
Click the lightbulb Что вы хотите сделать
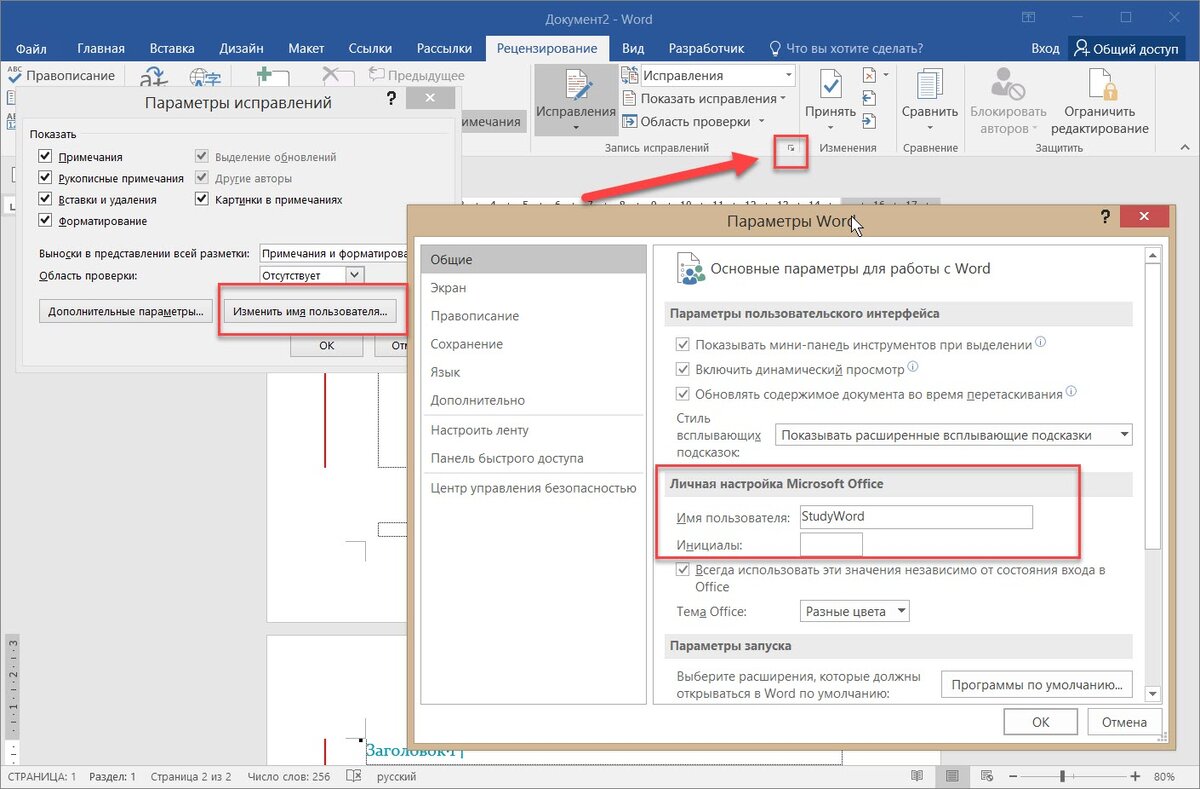(775, 48)
